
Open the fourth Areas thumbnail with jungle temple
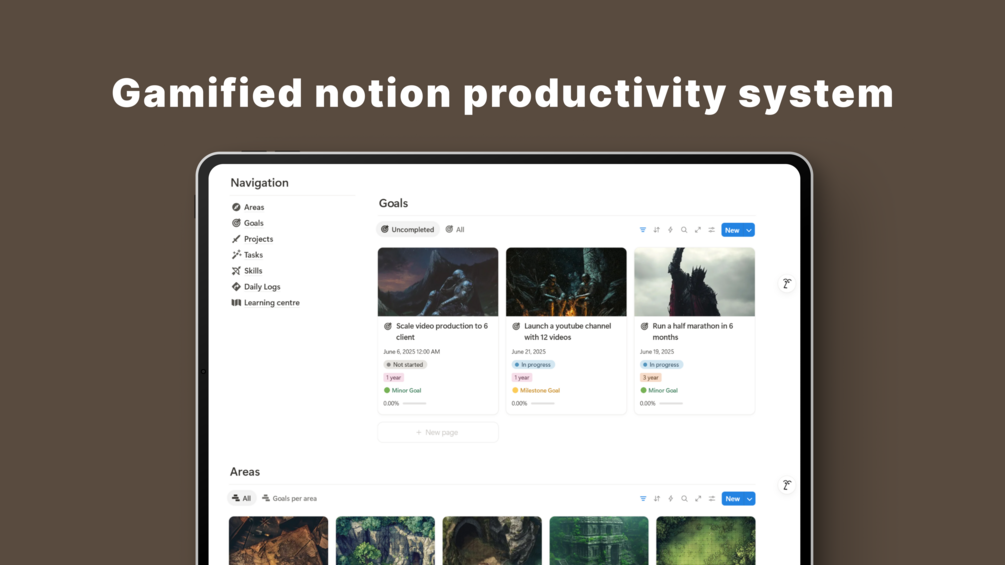[599, 541]
